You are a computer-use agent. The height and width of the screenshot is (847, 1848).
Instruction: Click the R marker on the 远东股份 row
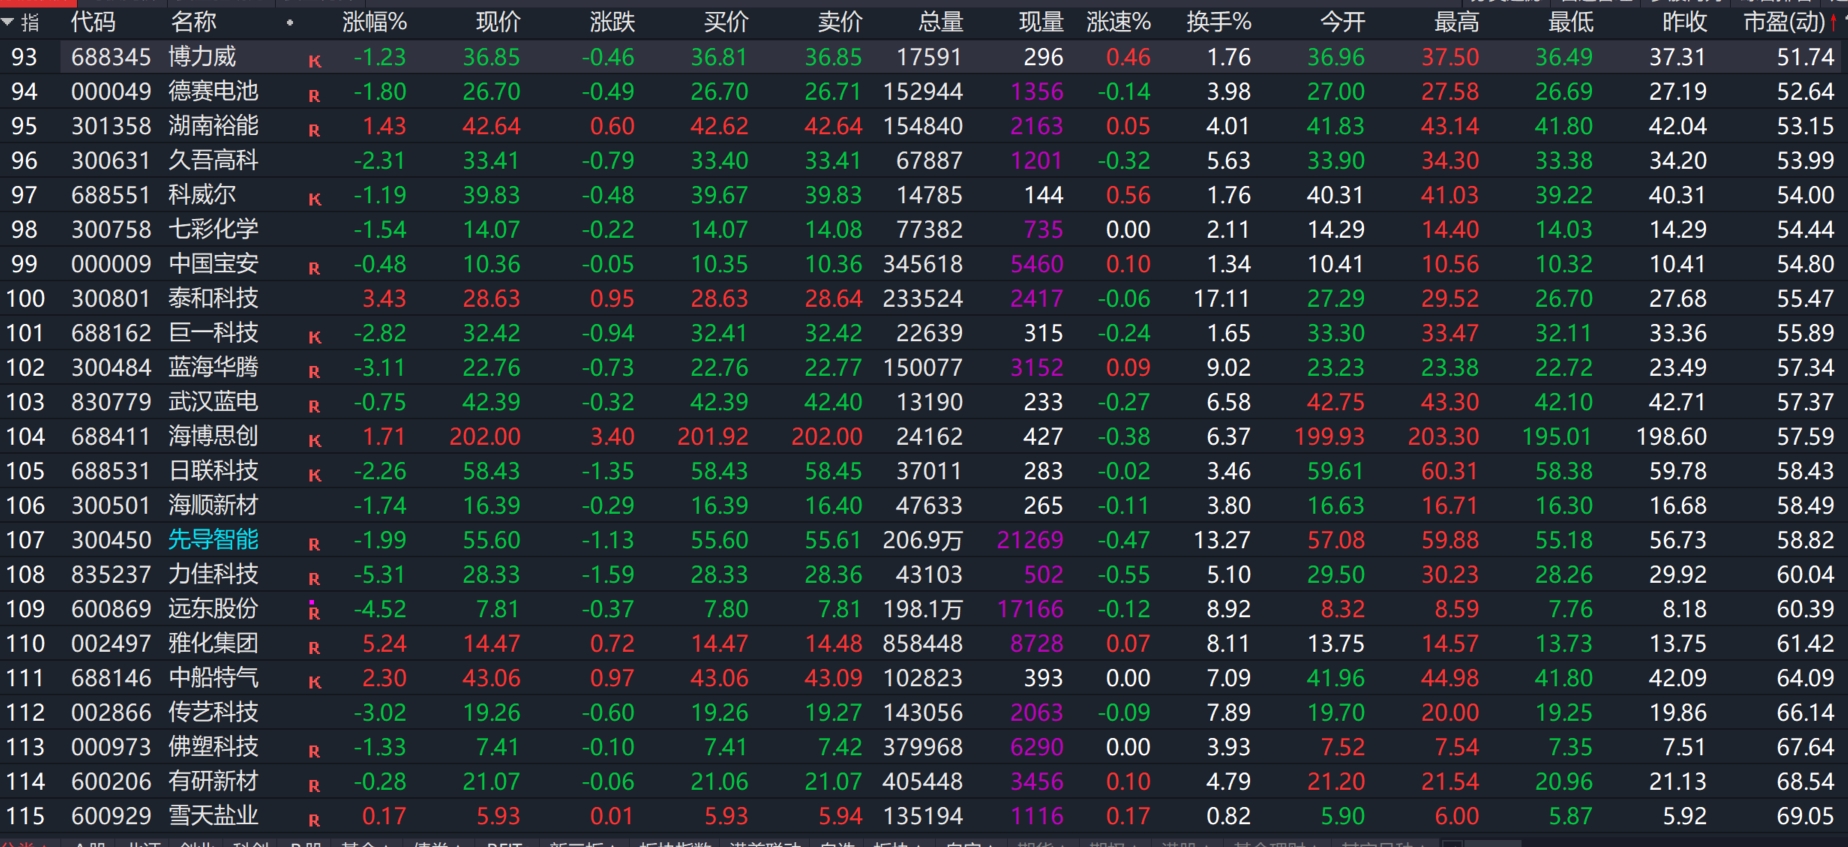(x=314, y=612)
